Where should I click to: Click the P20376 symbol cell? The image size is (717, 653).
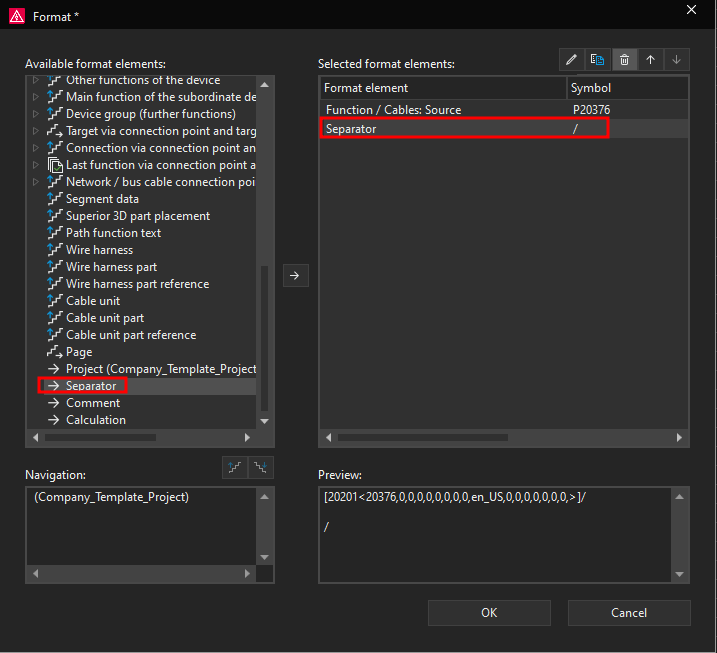point(591,110)
